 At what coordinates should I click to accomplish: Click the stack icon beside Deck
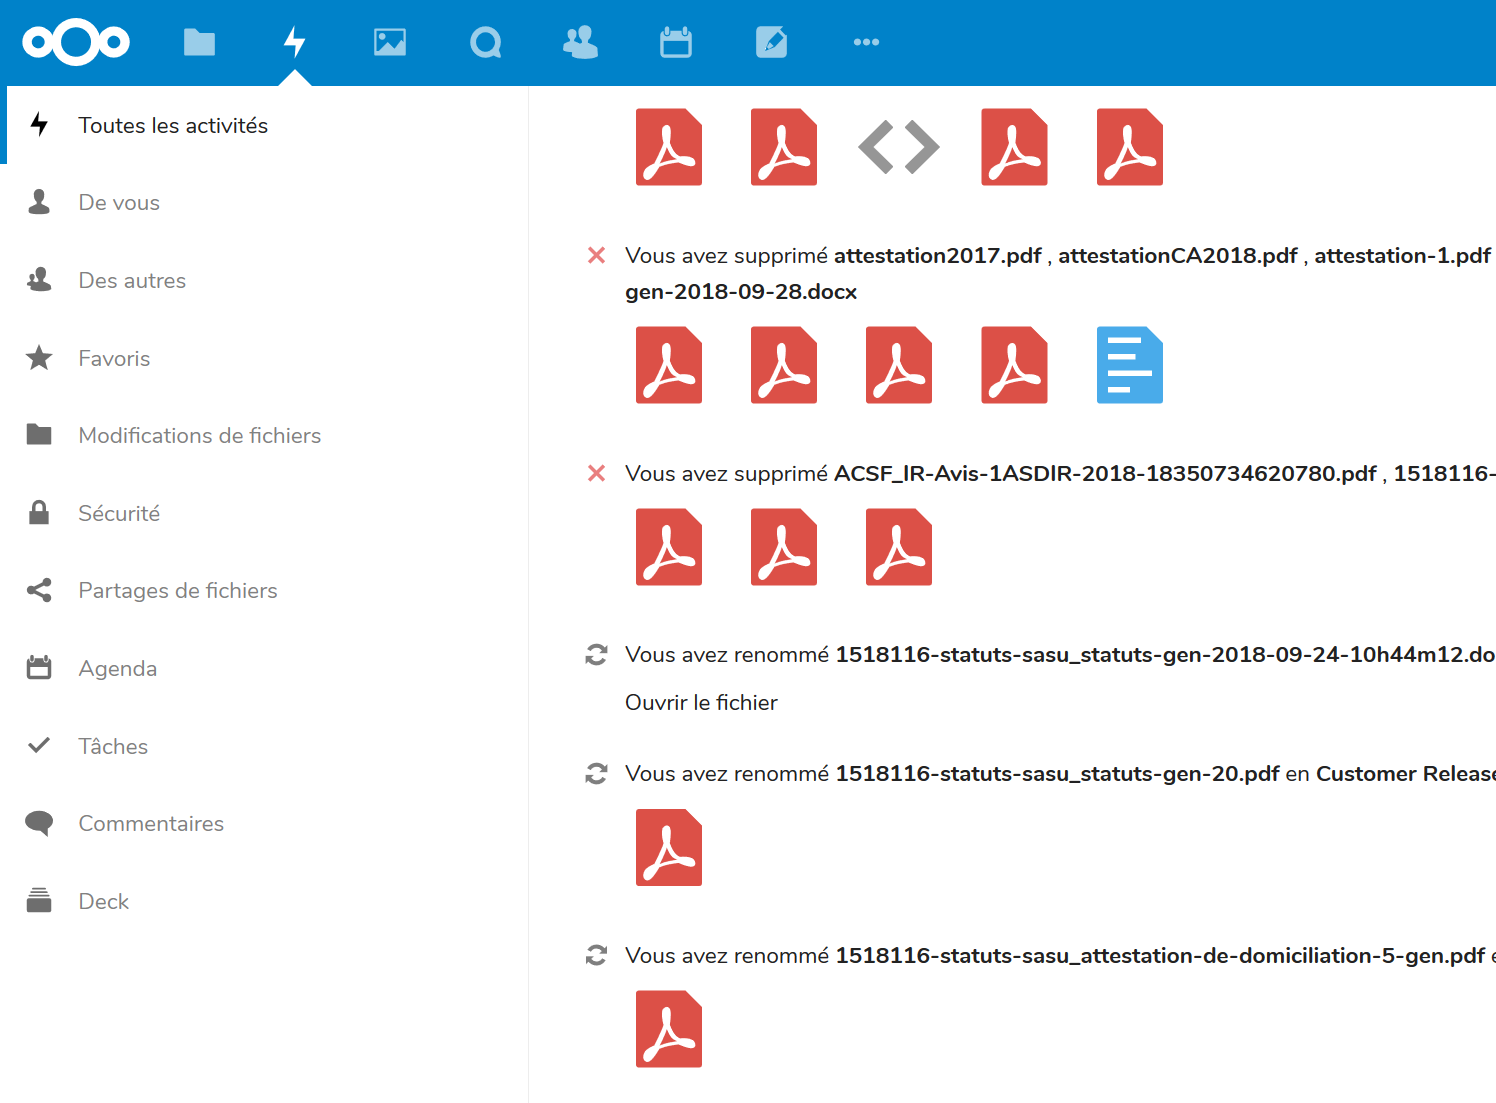pos(39,900)
